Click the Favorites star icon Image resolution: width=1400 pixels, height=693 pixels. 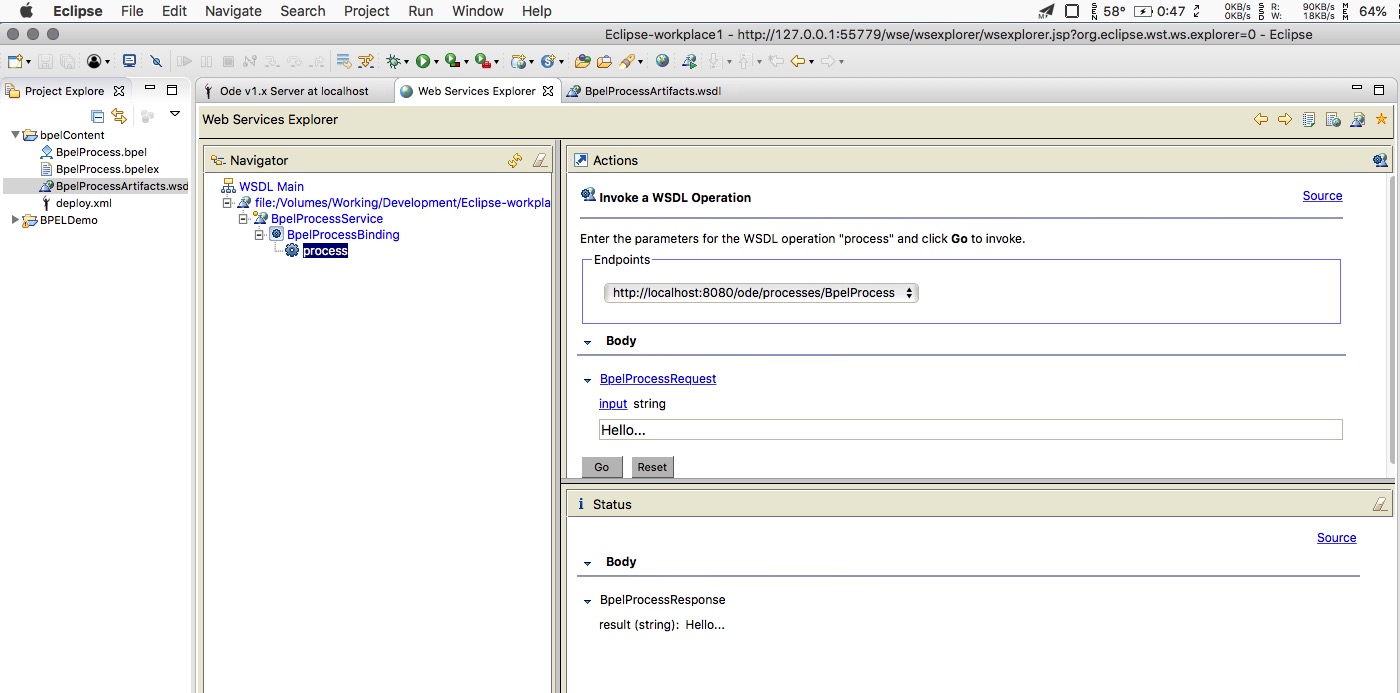1381,119
